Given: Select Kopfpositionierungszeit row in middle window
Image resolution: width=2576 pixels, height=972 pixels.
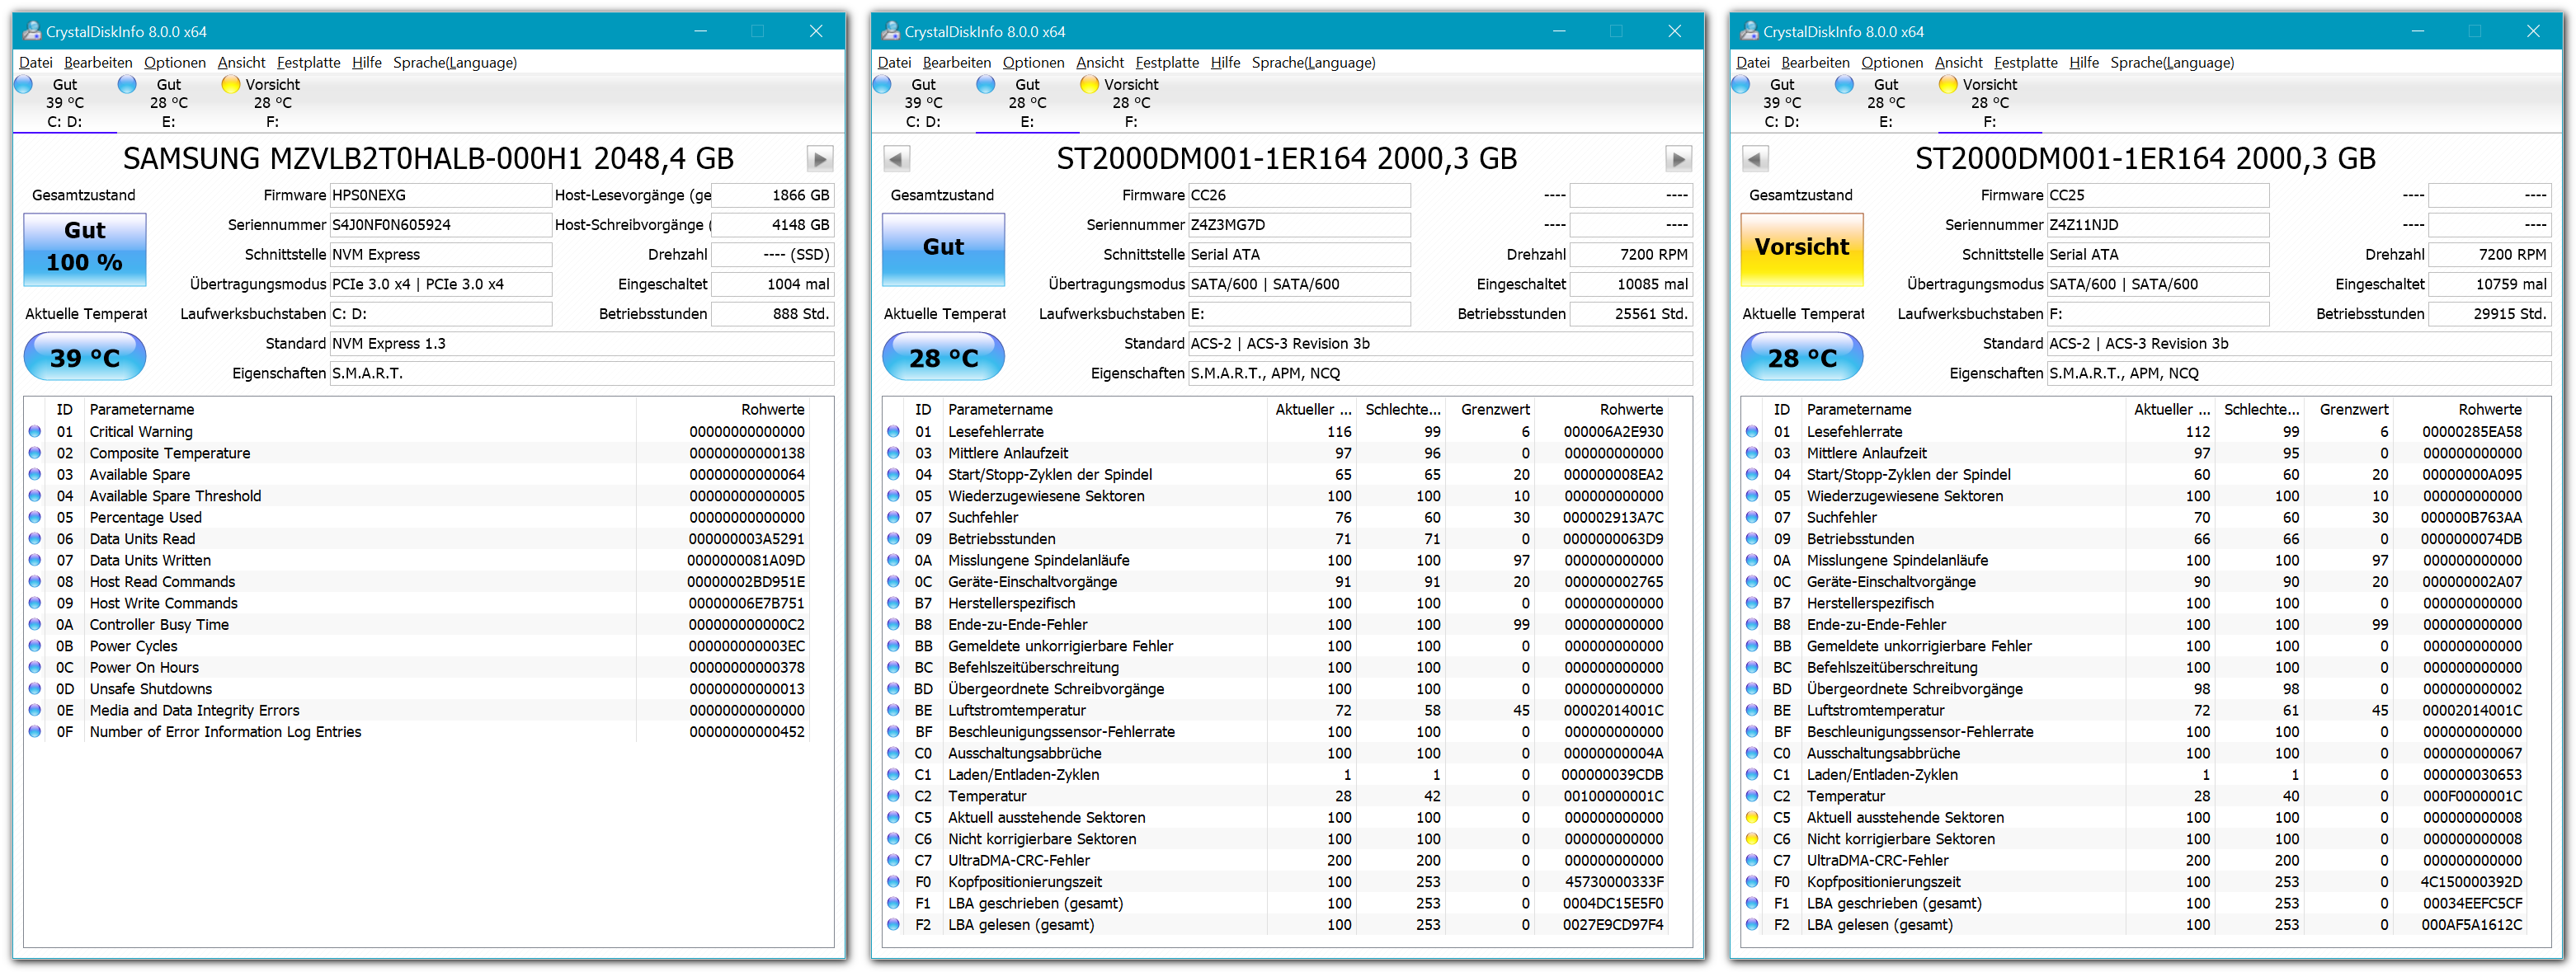Looking at the screenshot, I should pos(1277,882).
